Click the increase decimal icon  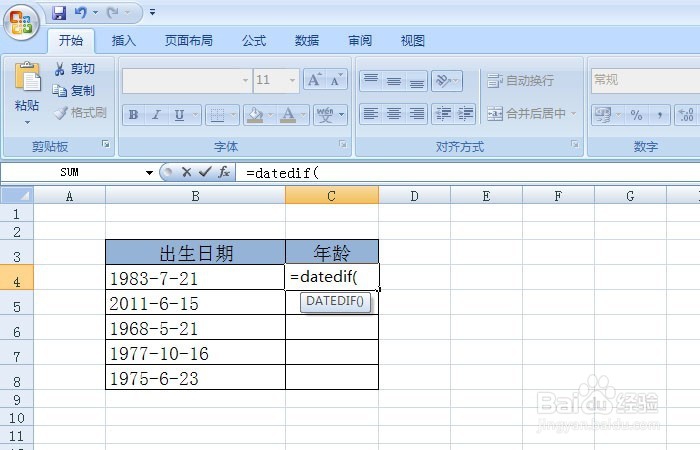coord(686,115)
